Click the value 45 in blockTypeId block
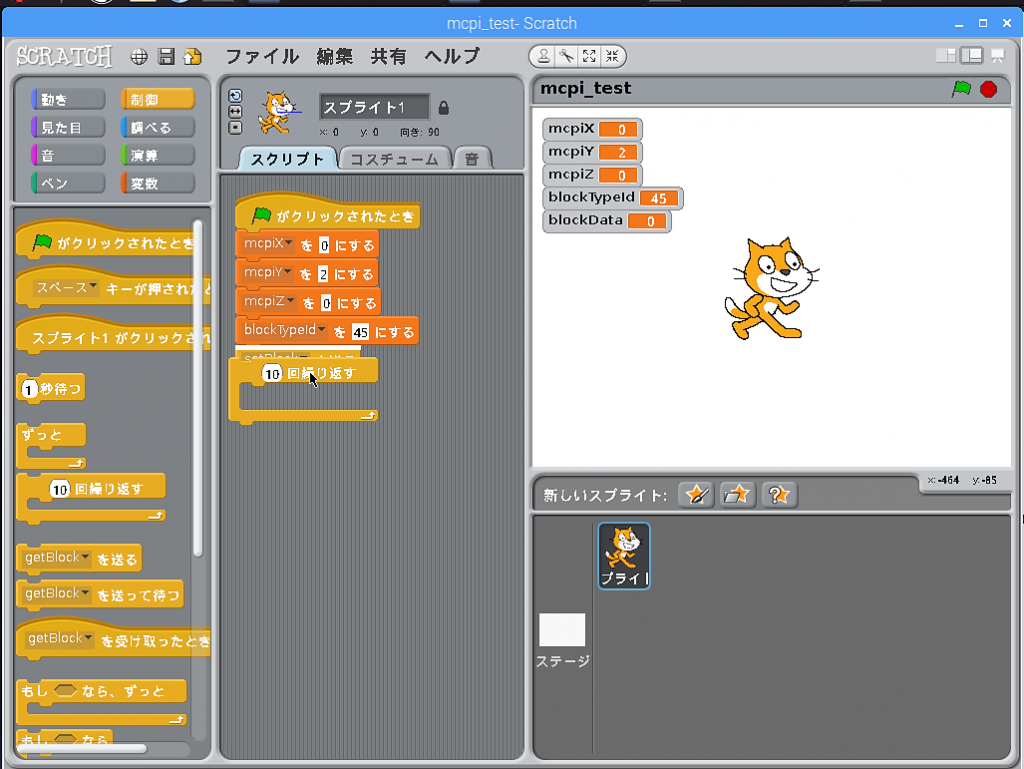 (360, 332)
